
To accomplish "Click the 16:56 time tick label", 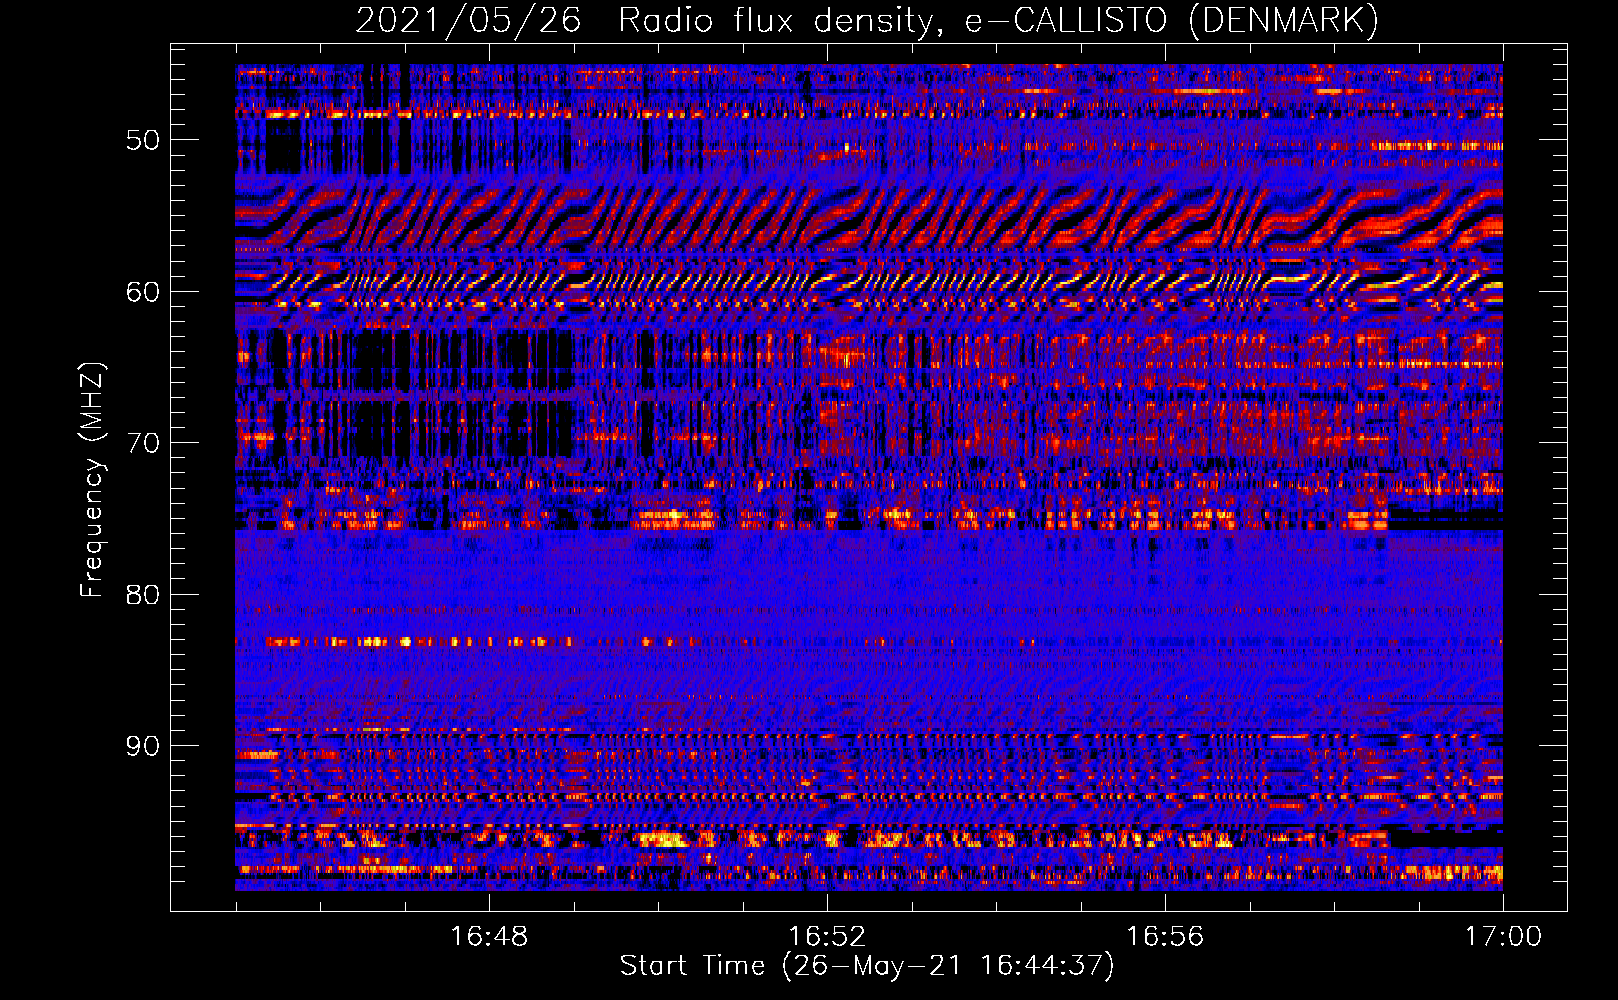I will tap(1165, 937).
